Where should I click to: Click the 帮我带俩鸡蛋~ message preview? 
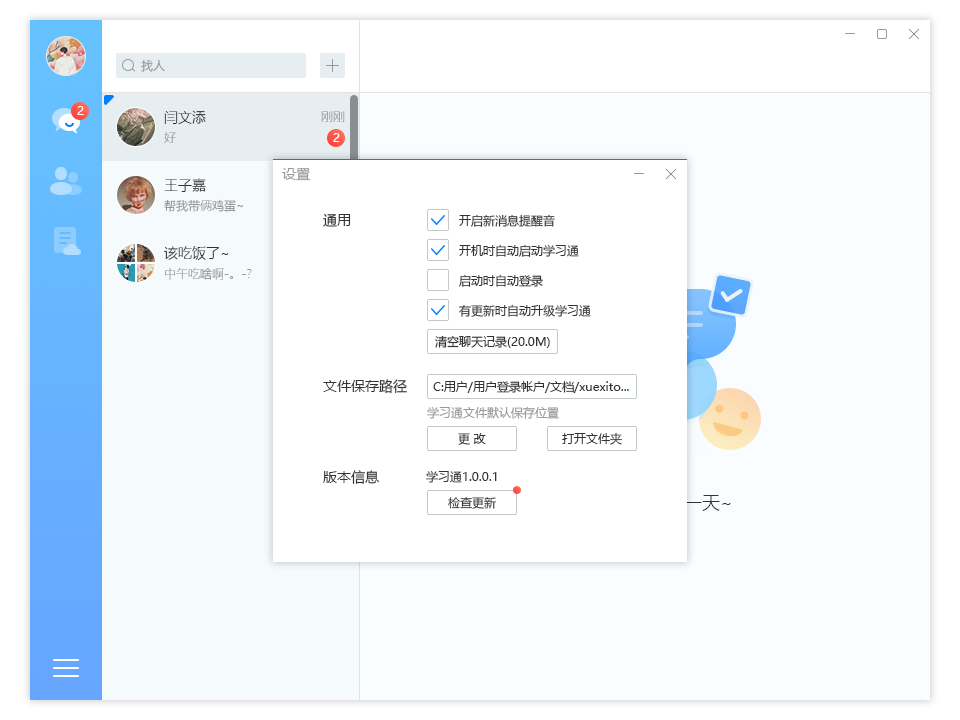(204, 206)
